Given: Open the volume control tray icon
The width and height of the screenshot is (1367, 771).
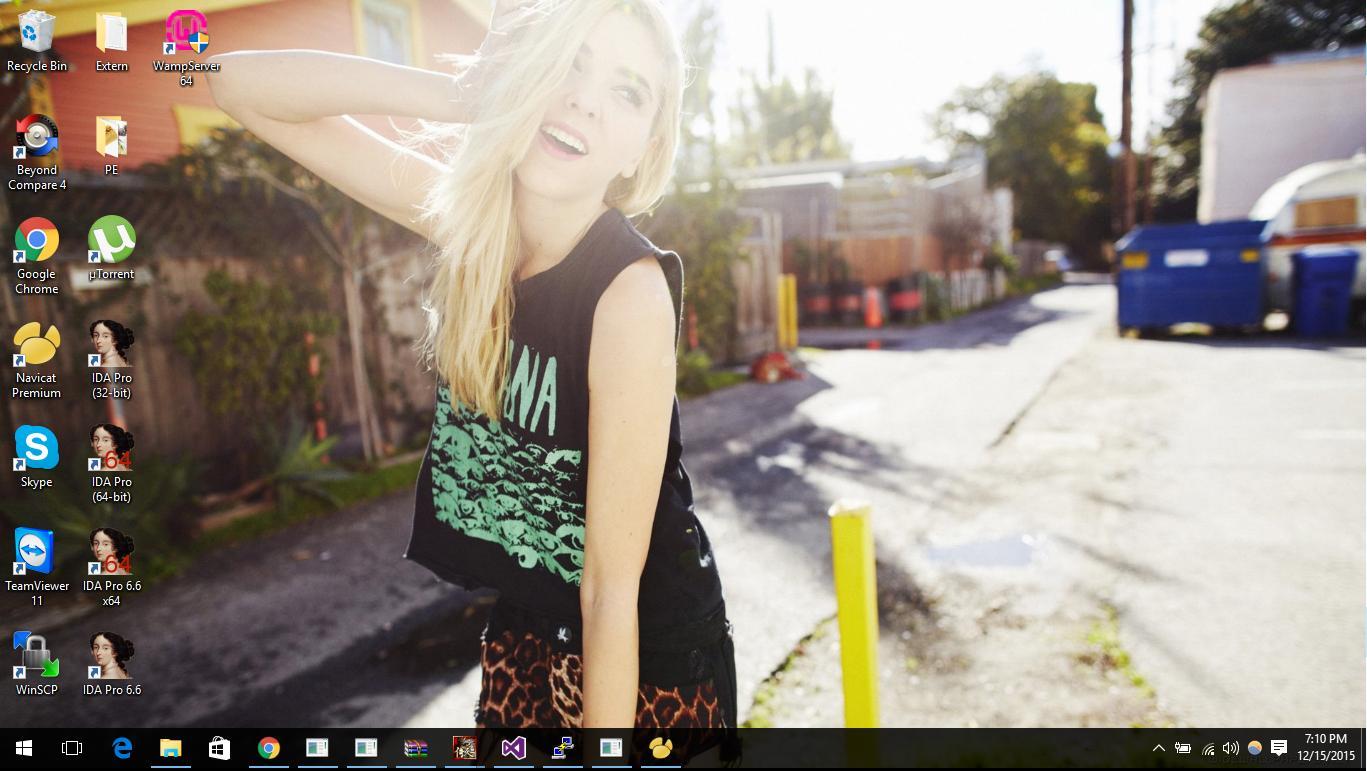Looking at the screenshot, I should coord(1231,748).
